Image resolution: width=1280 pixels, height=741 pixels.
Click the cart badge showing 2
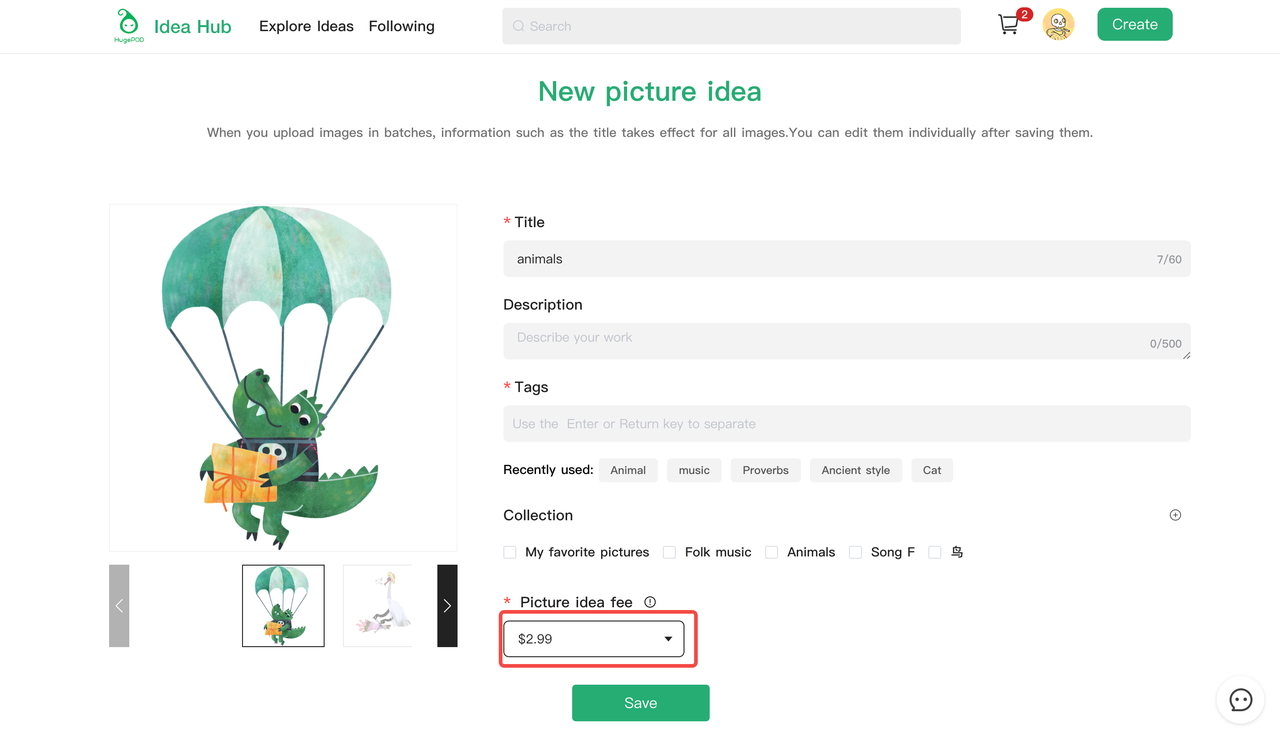[1024, 14]
